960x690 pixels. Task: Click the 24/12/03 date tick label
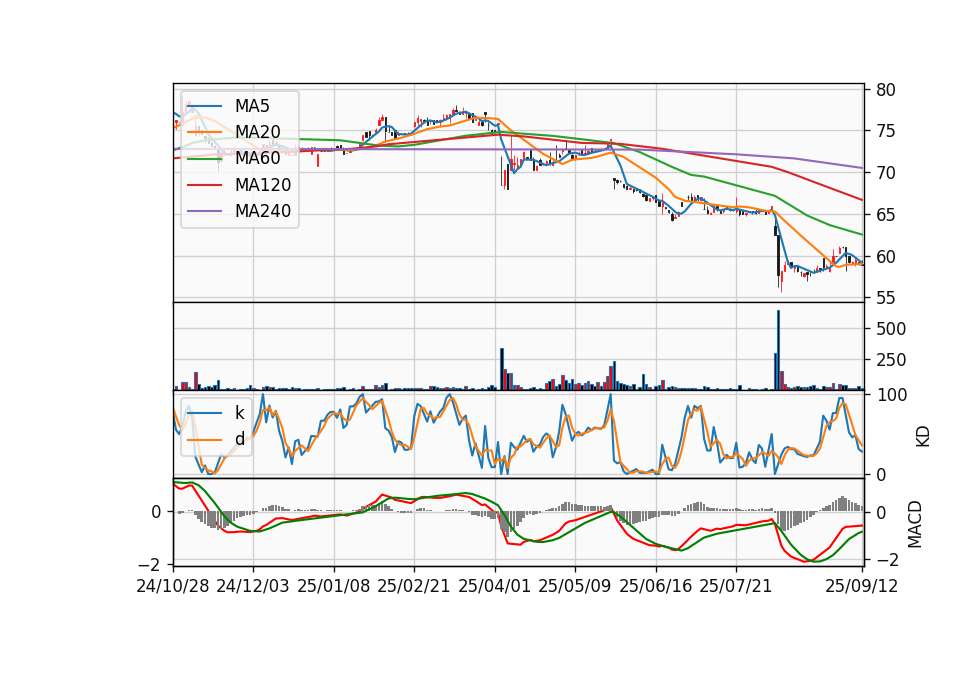[x=253, y=586]
